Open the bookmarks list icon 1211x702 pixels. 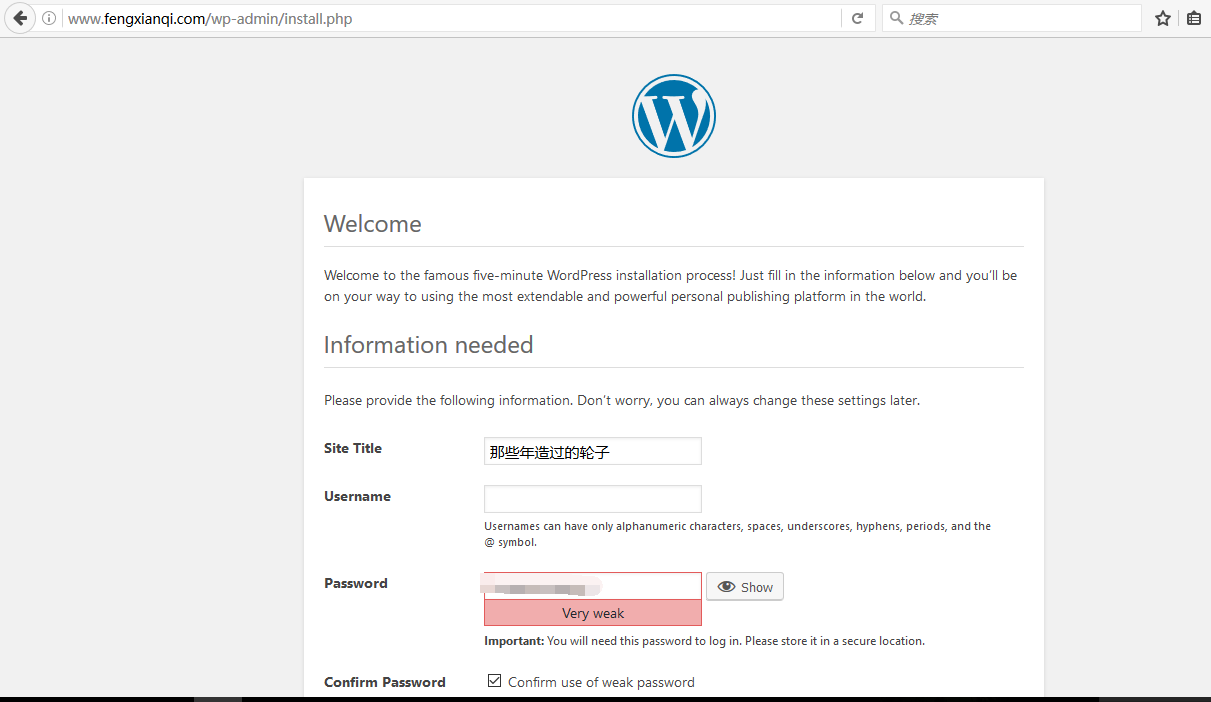pos(1194,18)
